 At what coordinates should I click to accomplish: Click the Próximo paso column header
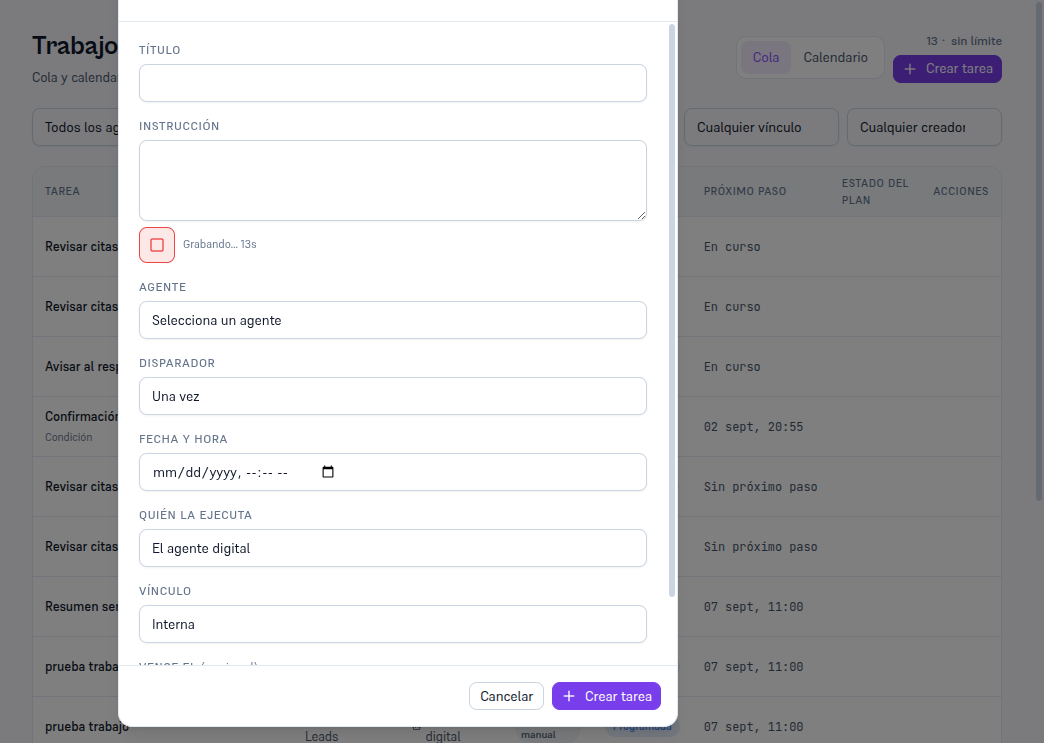click(745, 191)
